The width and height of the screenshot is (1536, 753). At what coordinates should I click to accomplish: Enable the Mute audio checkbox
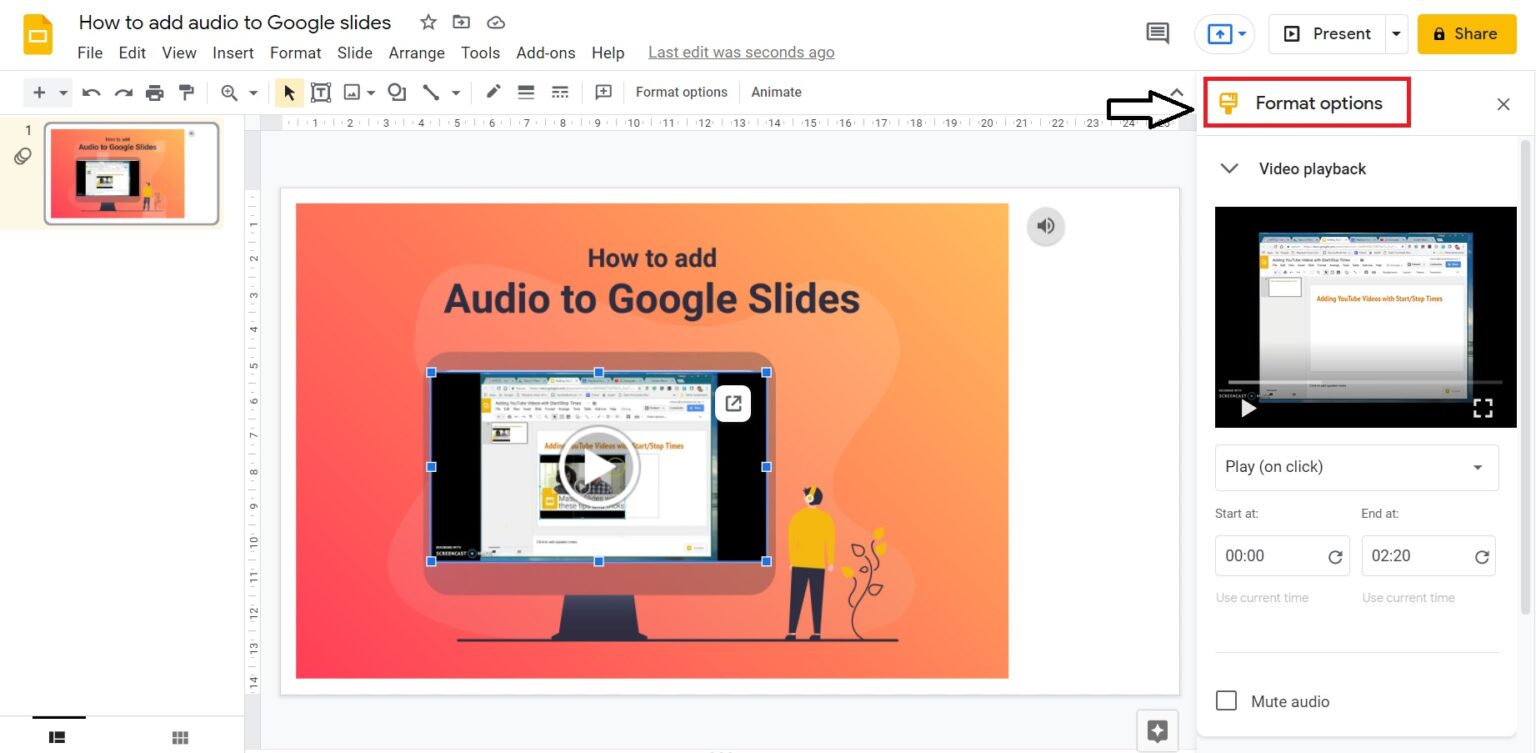coord(1226,700)
